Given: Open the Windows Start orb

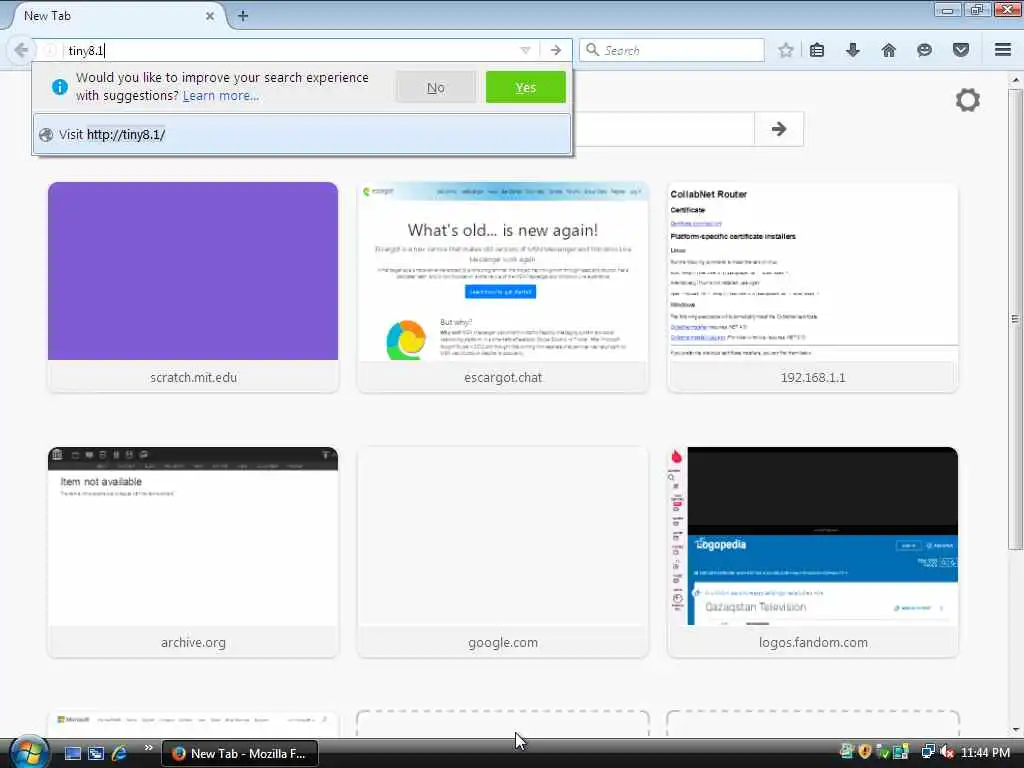Looking at the screenshot, I should coord(29,752).
